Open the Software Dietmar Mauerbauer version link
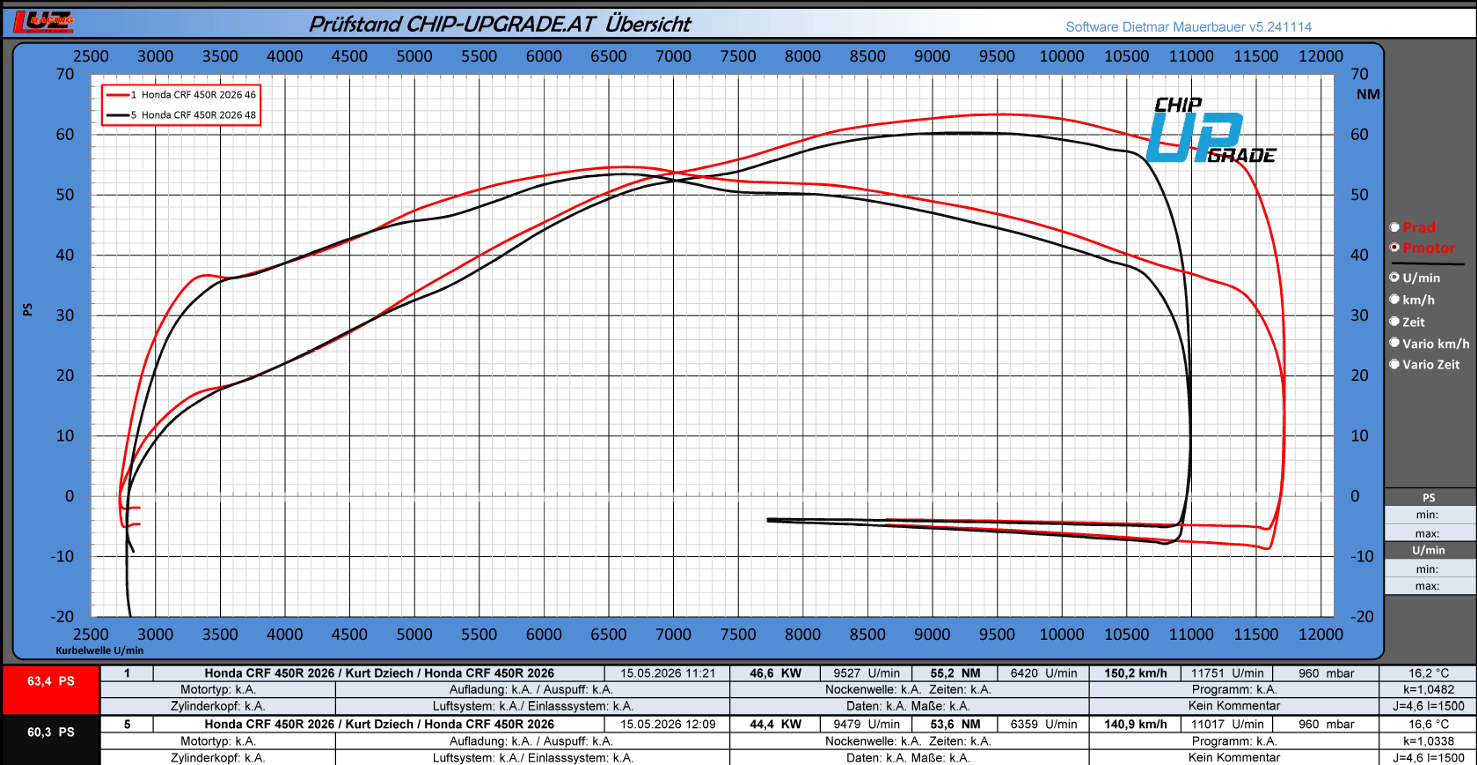The height and width of the screenshot is (765, 1477). [1188, 27]
